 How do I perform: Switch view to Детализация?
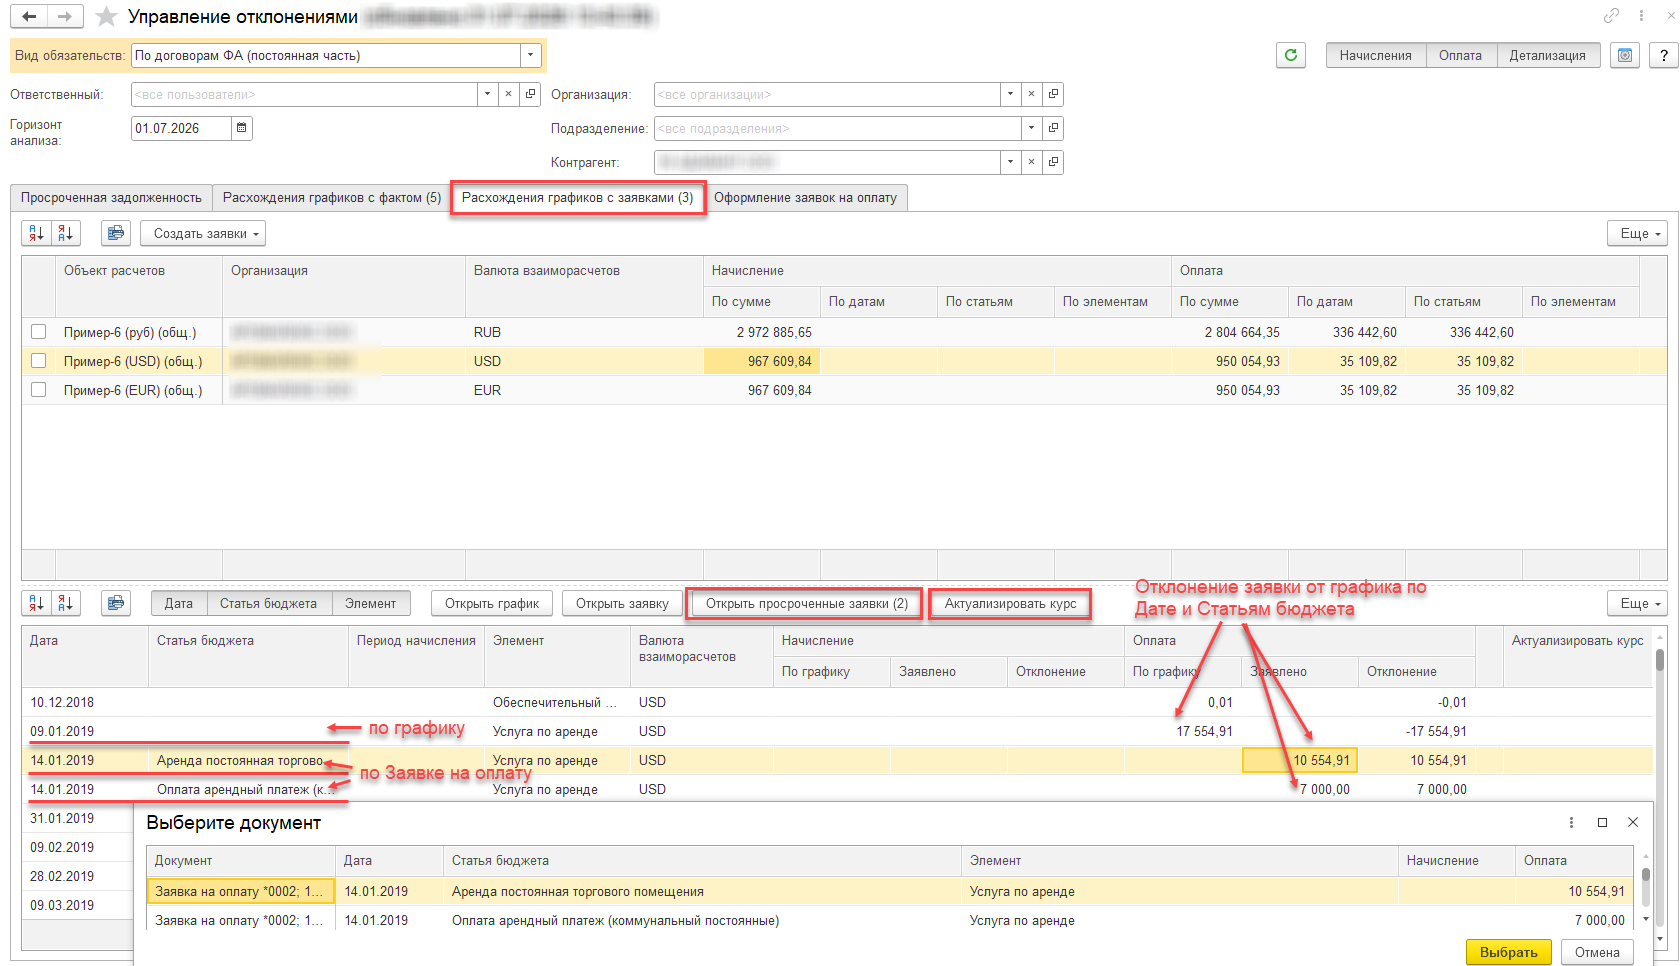tap(1548, 55)
